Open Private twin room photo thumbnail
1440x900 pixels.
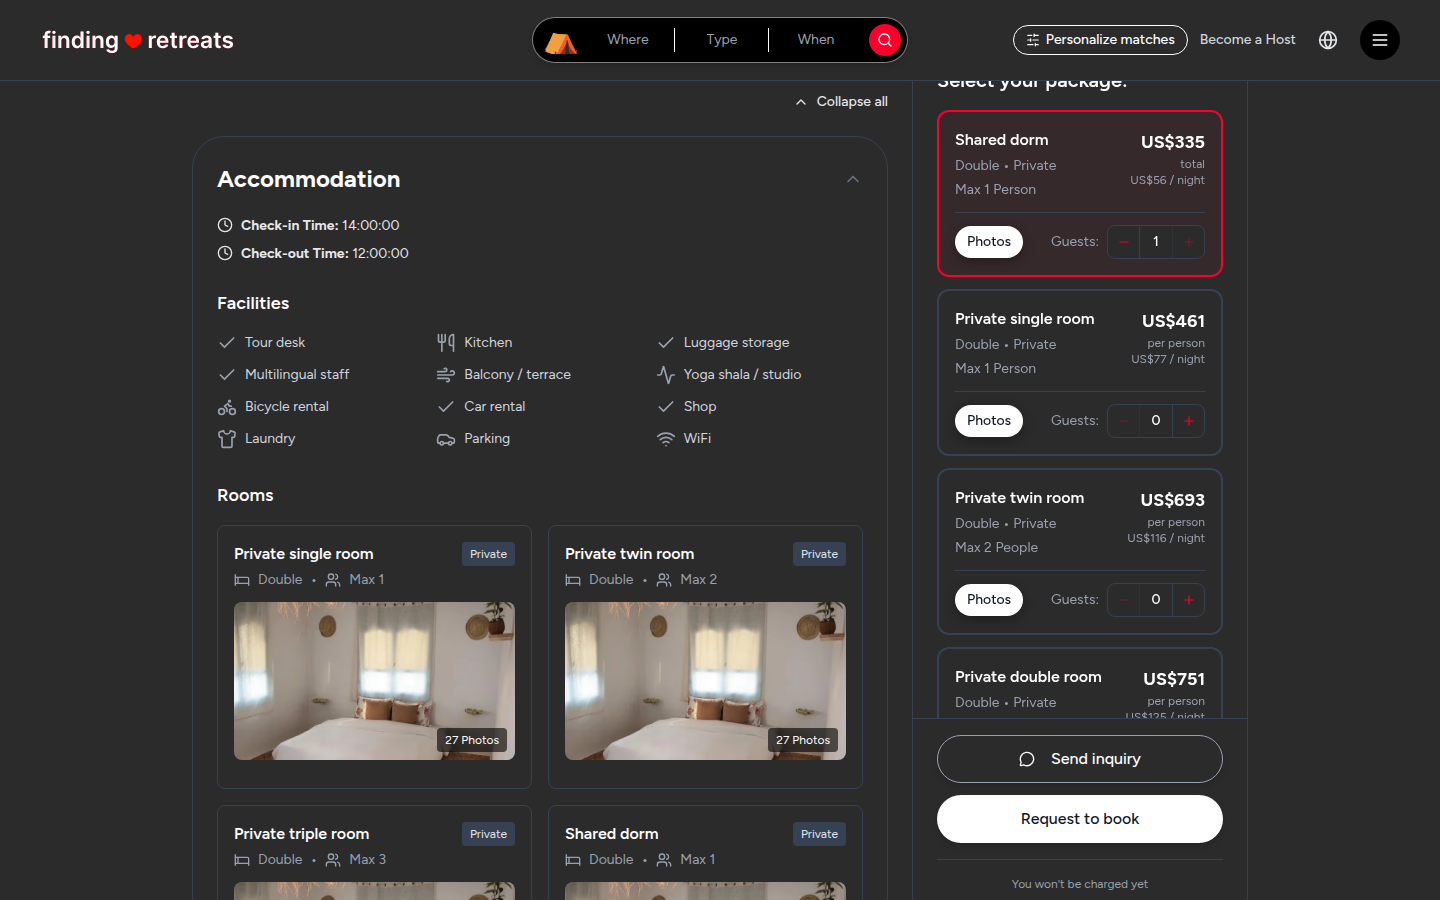point(705,681)
